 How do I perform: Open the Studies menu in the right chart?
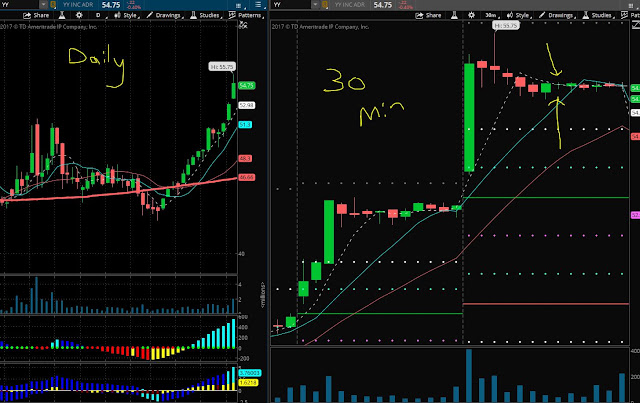coord(598,16)
